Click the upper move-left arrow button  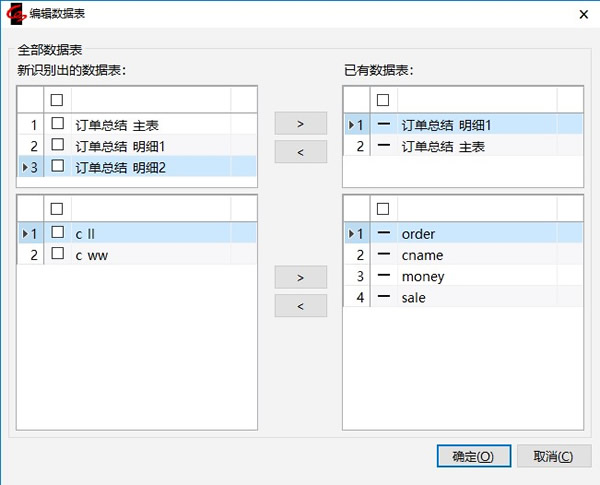pyautogui.click(x=300, y=152)
